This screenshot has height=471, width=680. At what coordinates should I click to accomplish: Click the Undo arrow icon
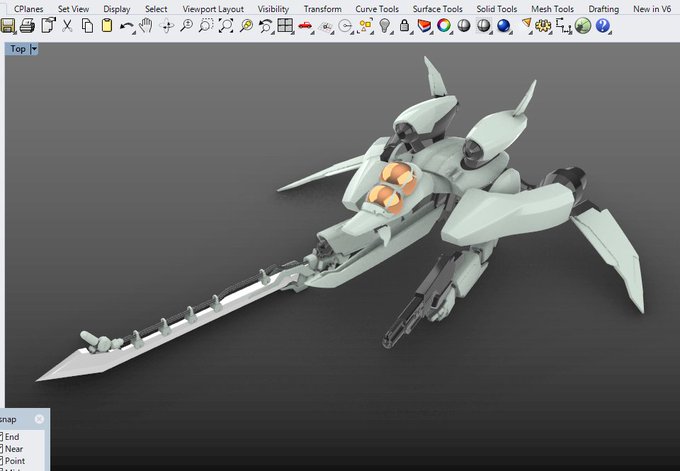point(127,26)
